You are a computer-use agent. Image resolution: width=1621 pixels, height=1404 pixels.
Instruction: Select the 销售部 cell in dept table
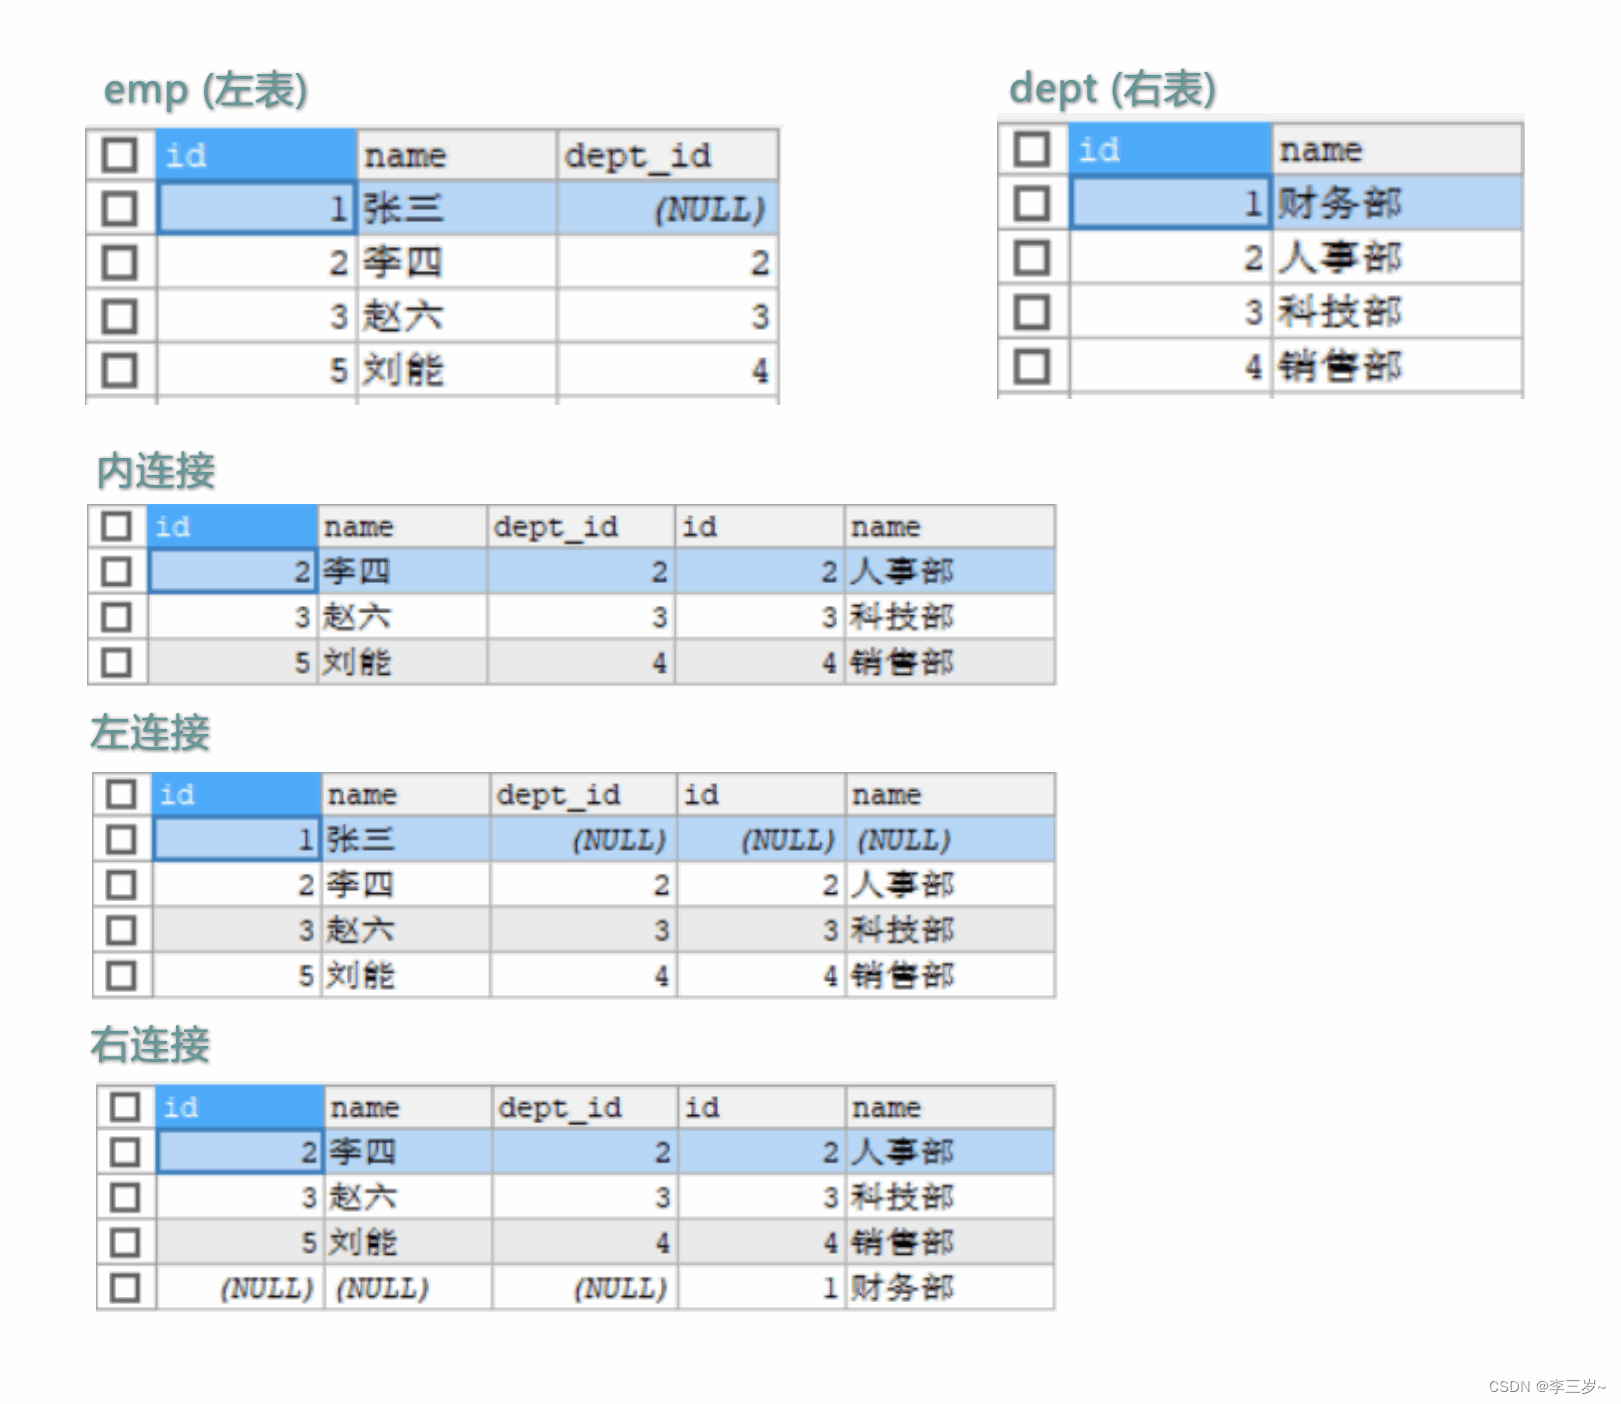pyautogui.click(x=1397, y=366)
